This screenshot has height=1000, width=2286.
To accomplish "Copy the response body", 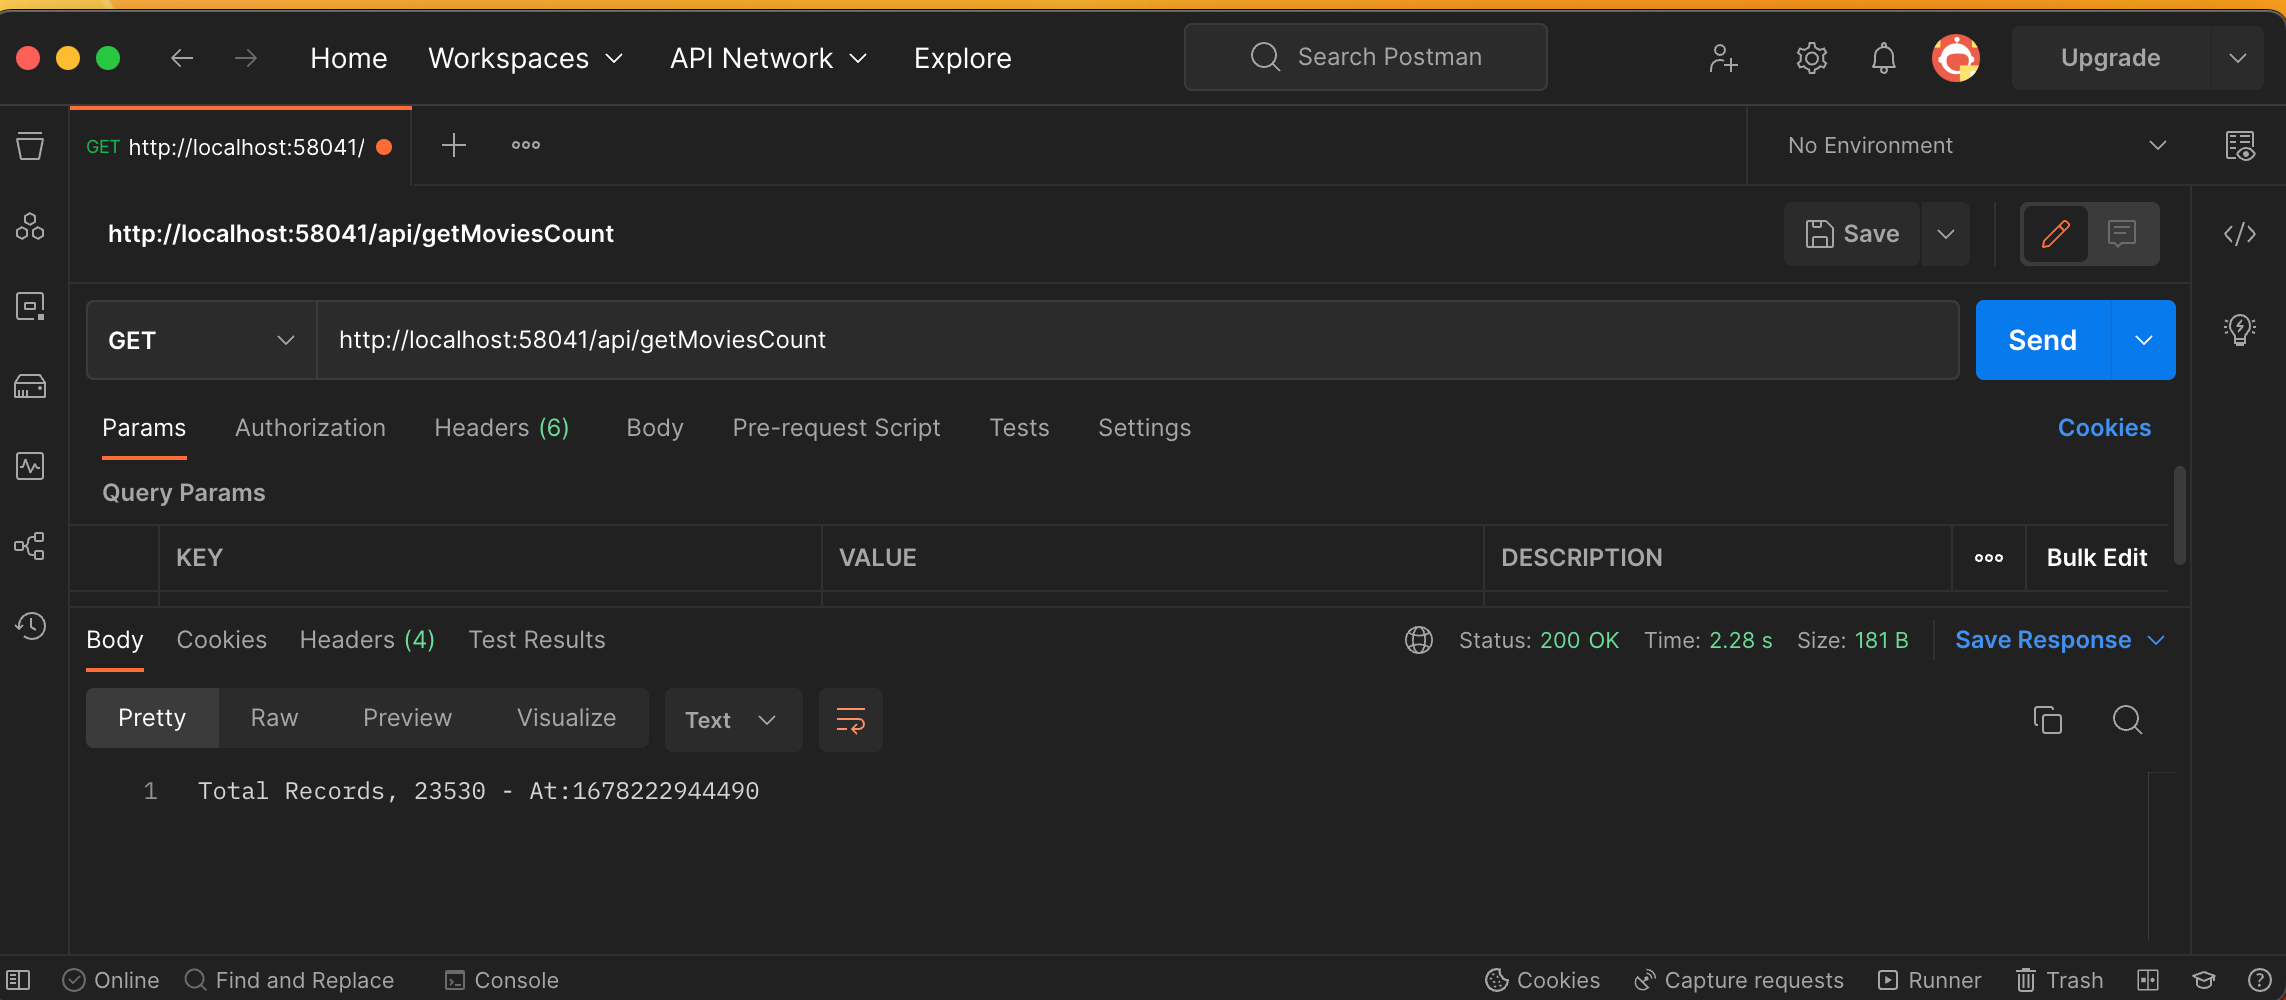I will pyautogui.click(x=2048, y=719).
